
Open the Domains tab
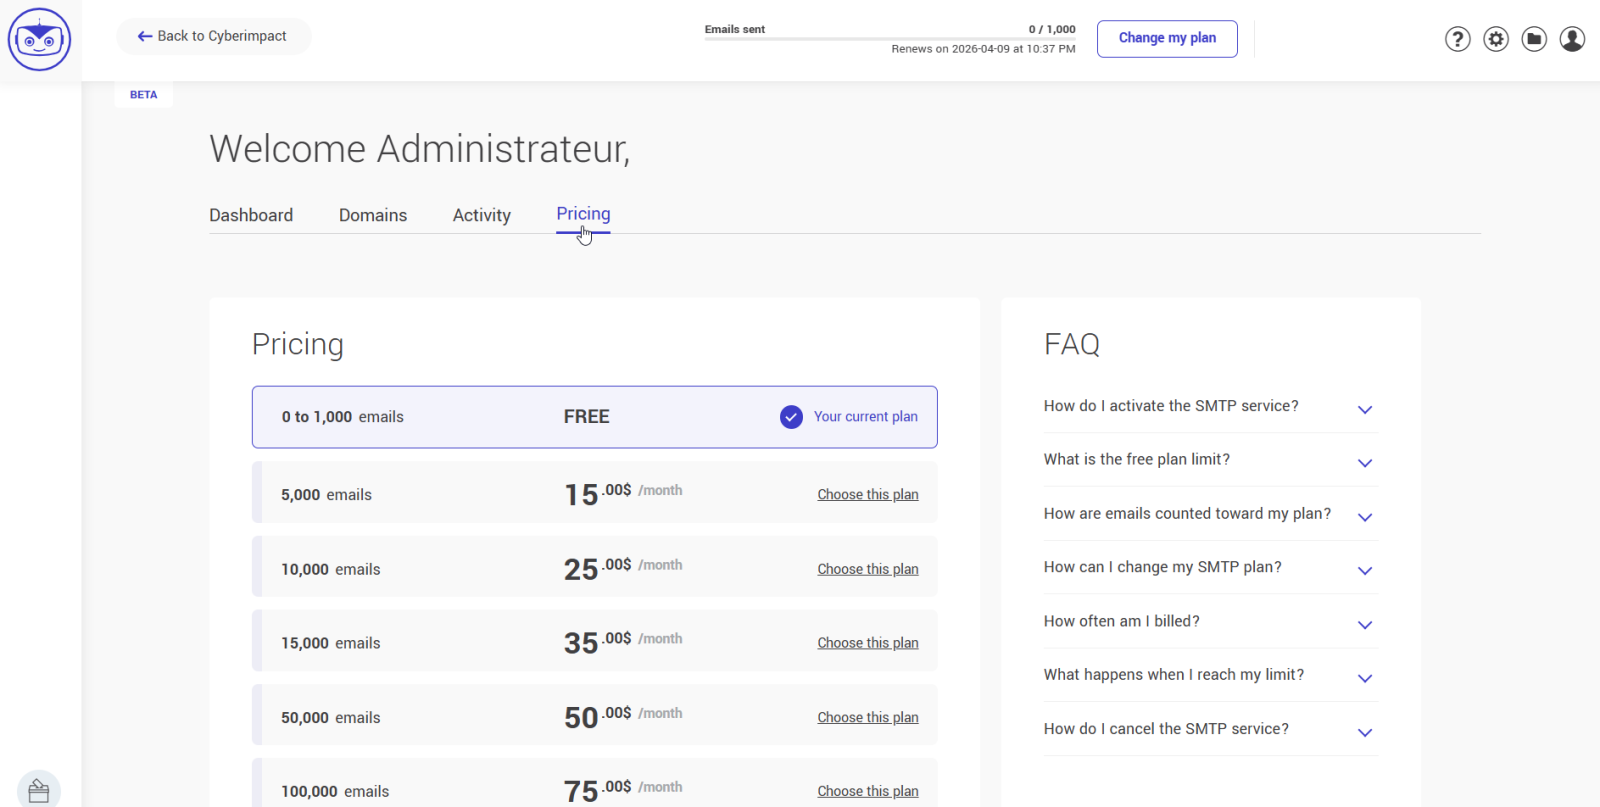[x=373, y=215]
